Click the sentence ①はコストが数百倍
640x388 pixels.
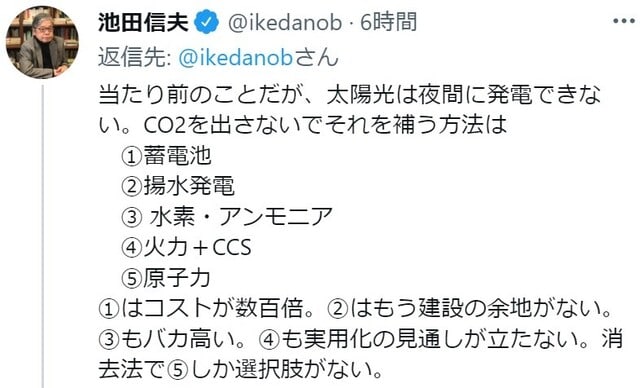pyautogui.click(x=201, y=308)
